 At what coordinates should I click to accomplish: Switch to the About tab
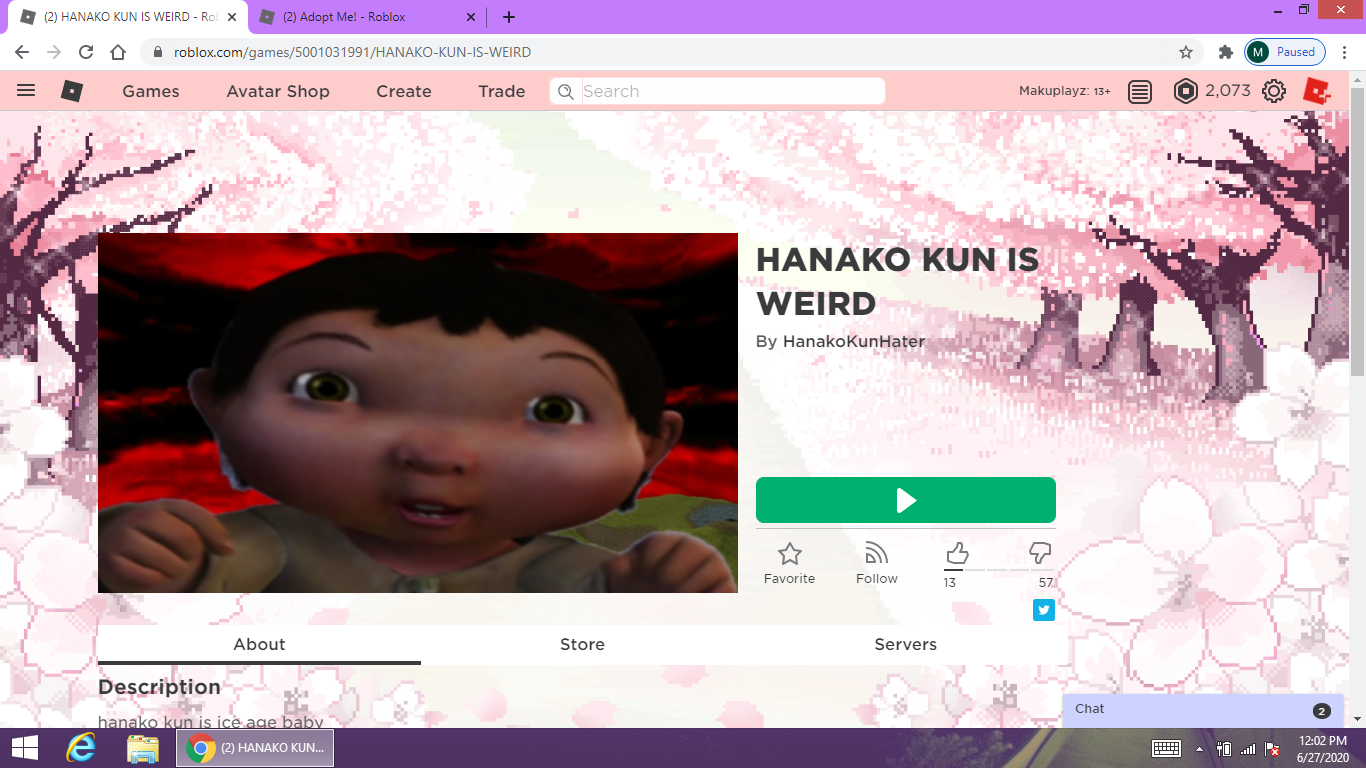point(259,645)
